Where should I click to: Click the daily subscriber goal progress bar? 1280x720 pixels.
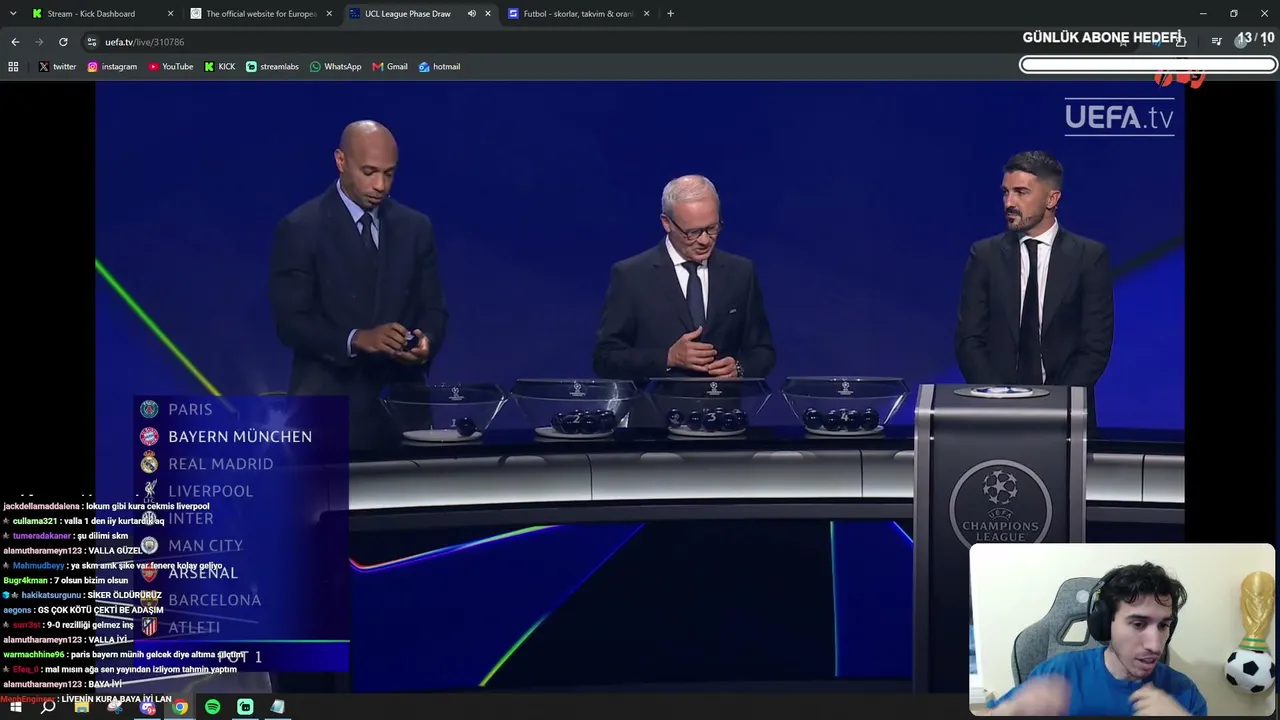[1148, 65]
